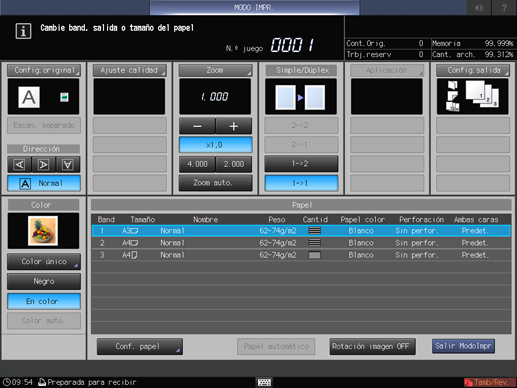Select tray 2 A4 landscape paper row
The width and height of the screenshot is (517, 388).
[301, 243]
